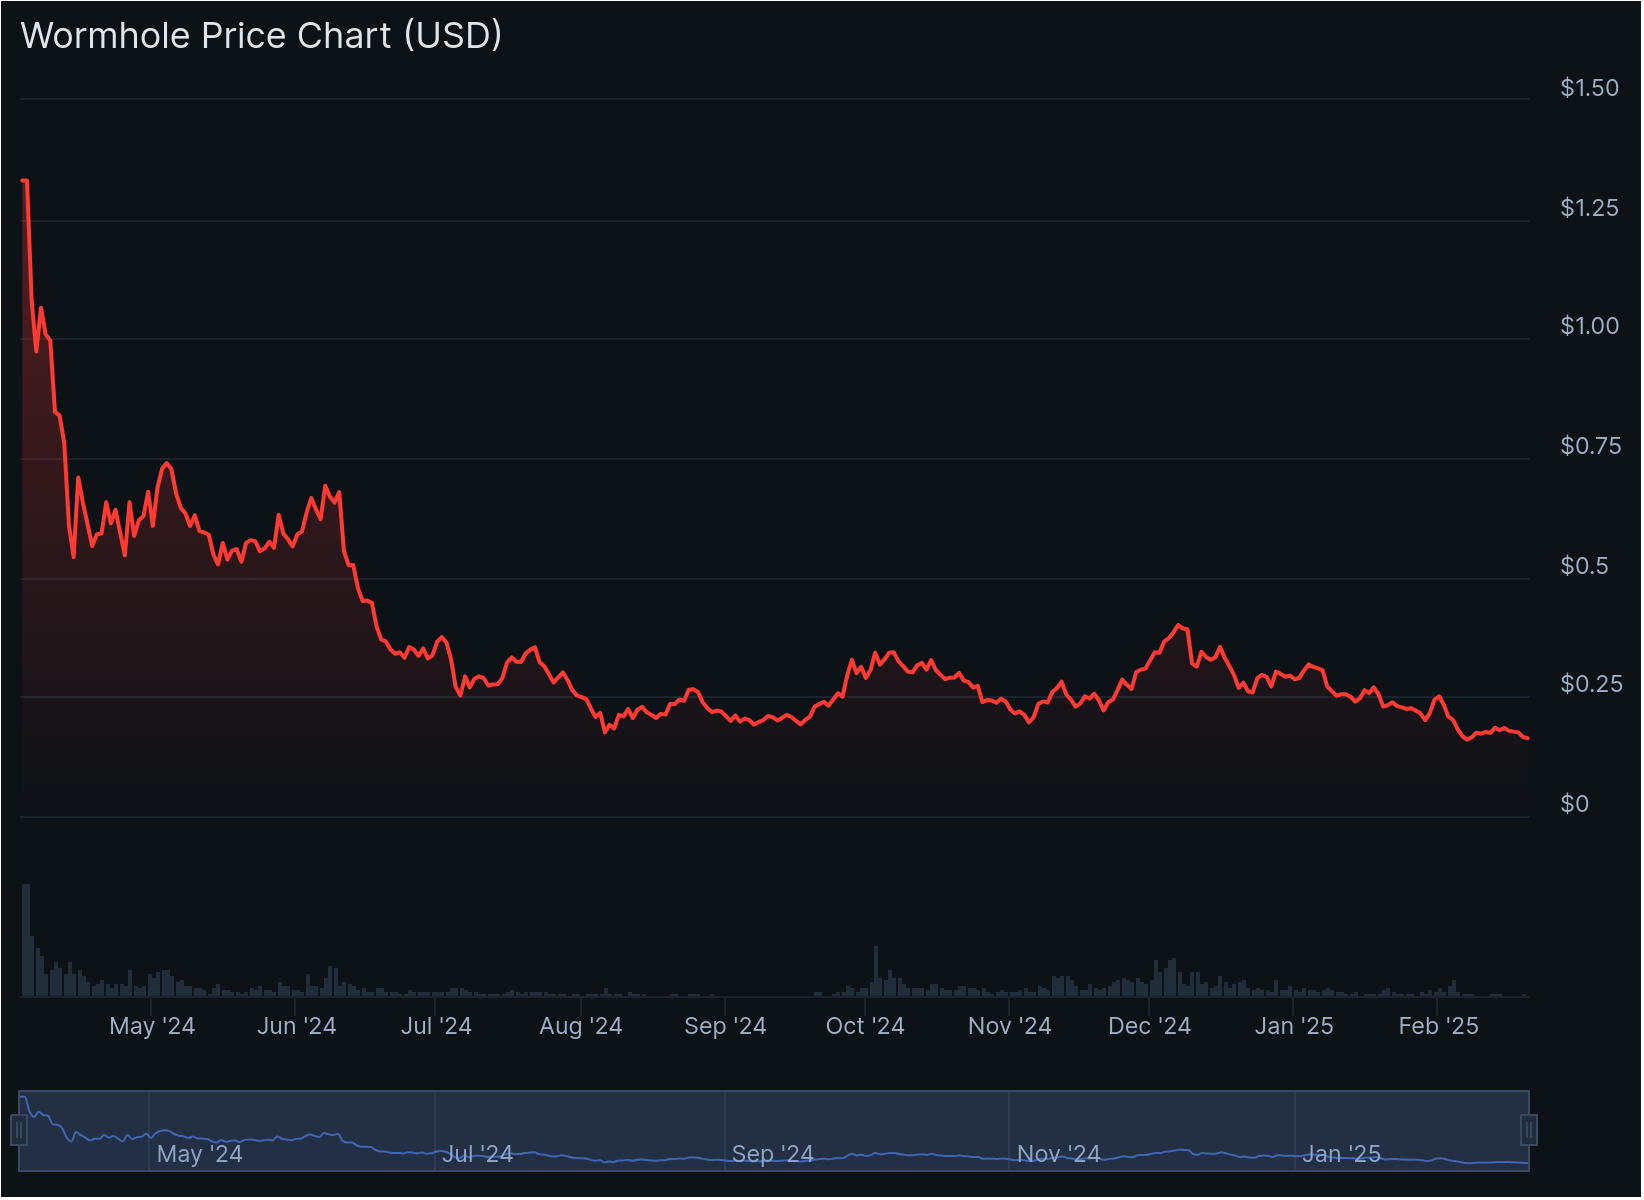Viewport: 1644px width, 1200px height.
Task: Click the October '24 volume spike bar
Action: 875,971
